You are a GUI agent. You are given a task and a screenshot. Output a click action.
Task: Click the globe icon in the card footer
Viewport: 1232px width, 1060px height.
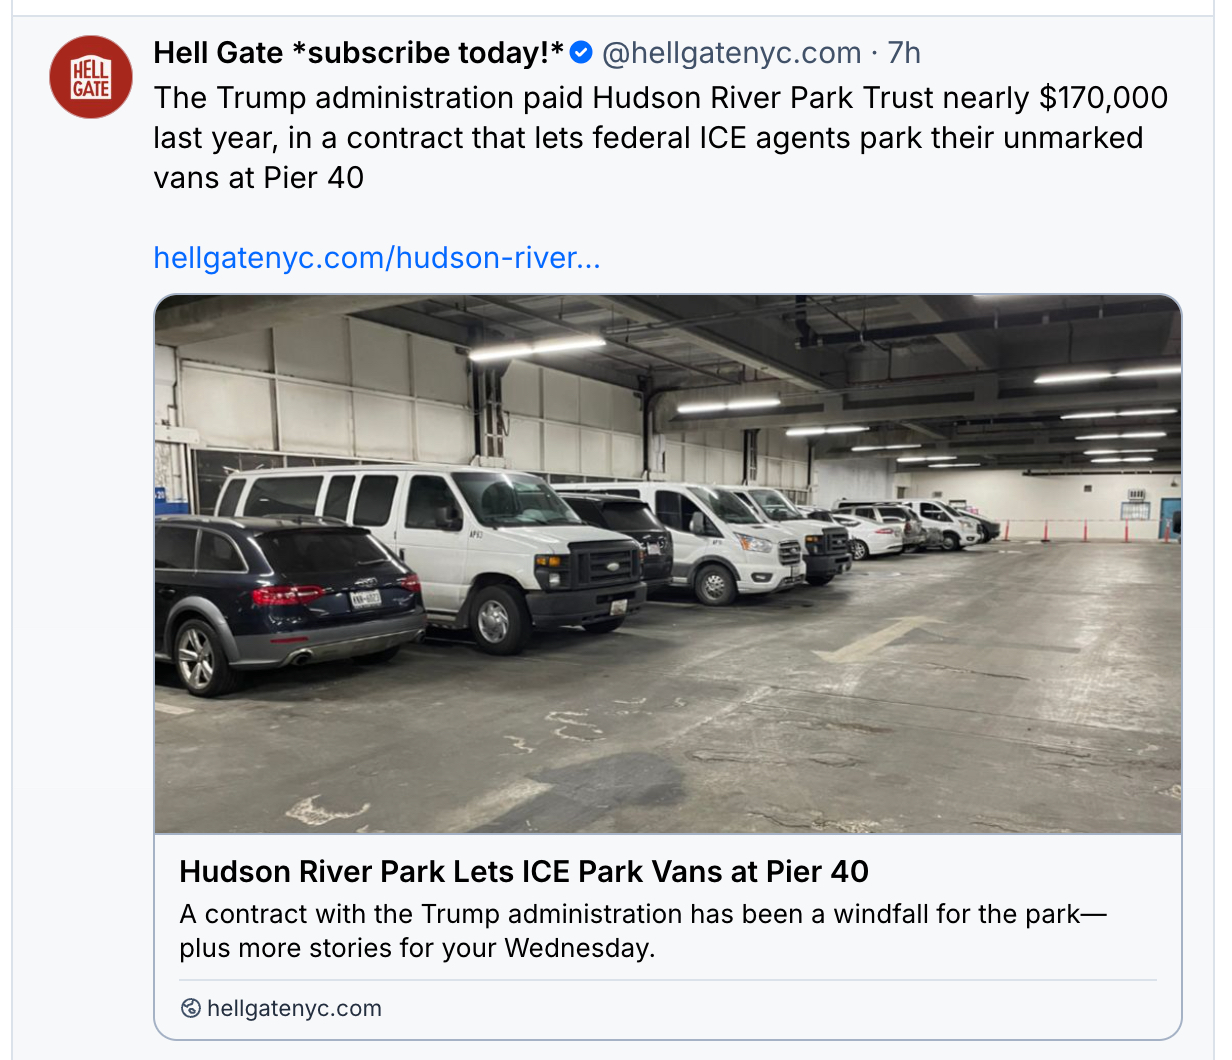point(190,1008)
